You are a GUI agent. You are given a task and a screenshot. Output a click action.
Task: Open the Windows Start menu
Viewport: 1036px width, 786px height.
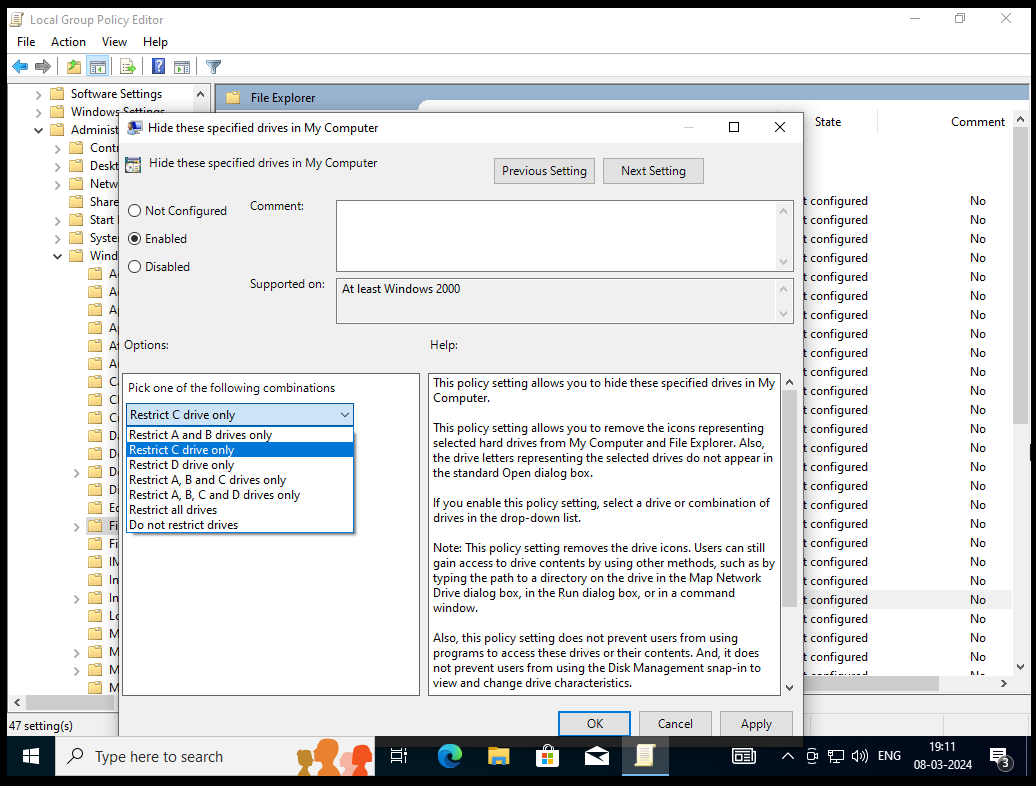click(30, 756)
